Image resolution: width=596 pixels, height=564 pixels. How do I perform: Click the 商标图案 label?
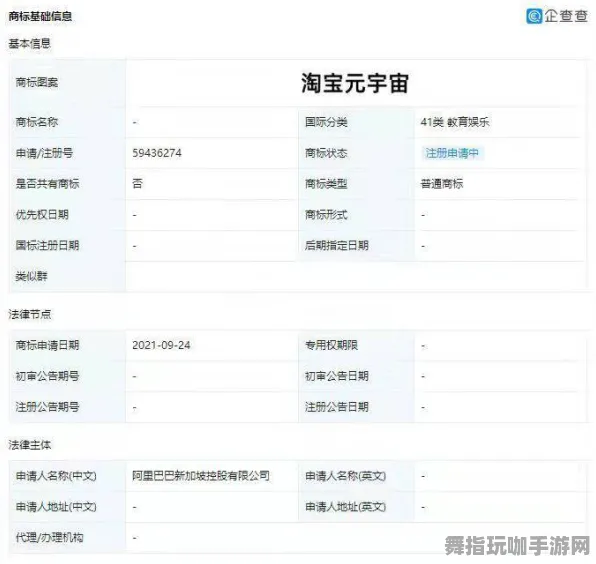37,82
